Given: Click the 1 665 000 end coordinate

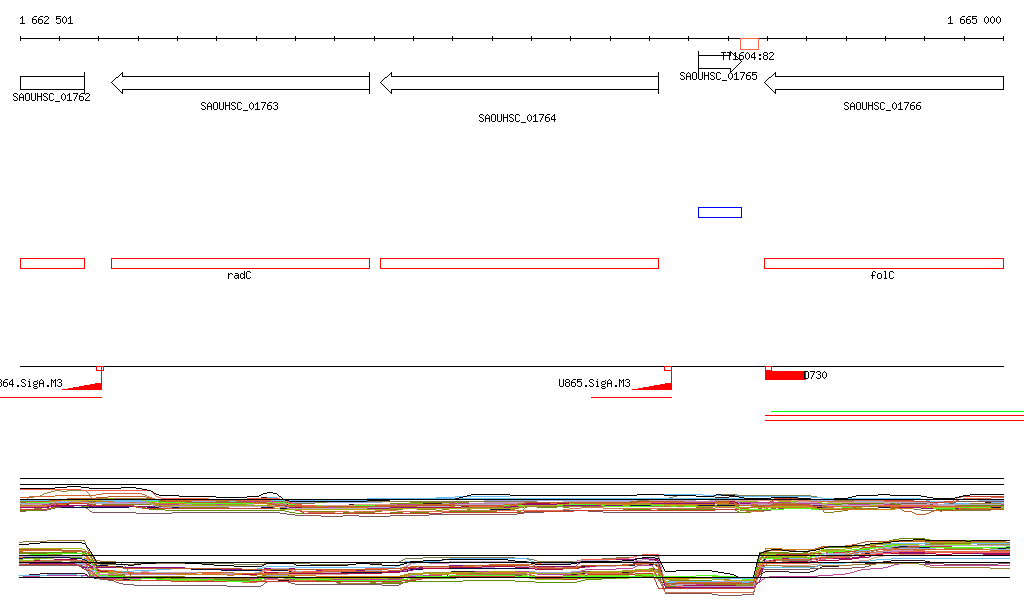Looking at the screenshot, I should pyautogui.click(x=974, y=20).
